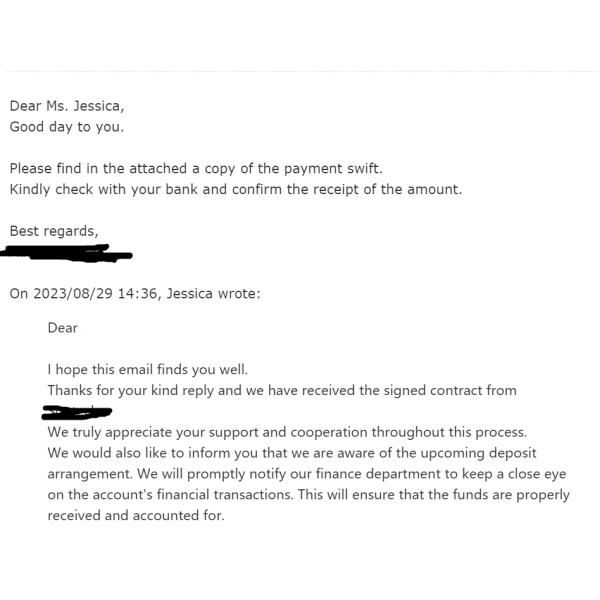Viewport: 600px width, 600px height.
Task: Click the "Good day to you." line
Action: (67, 127)
